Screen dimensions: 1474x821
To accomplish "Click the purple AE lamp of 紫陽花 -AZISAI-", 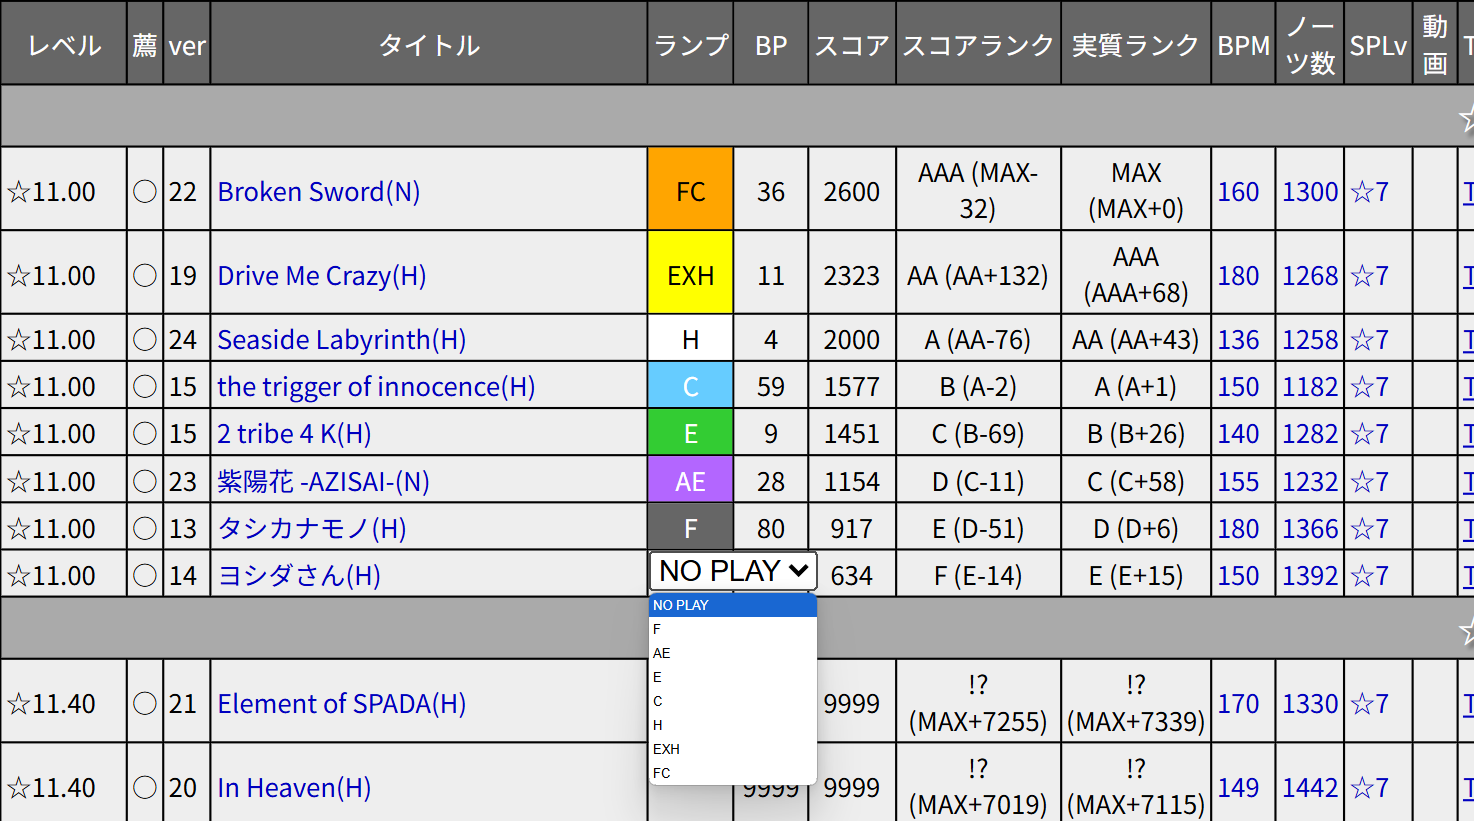I will pos(691,481).
